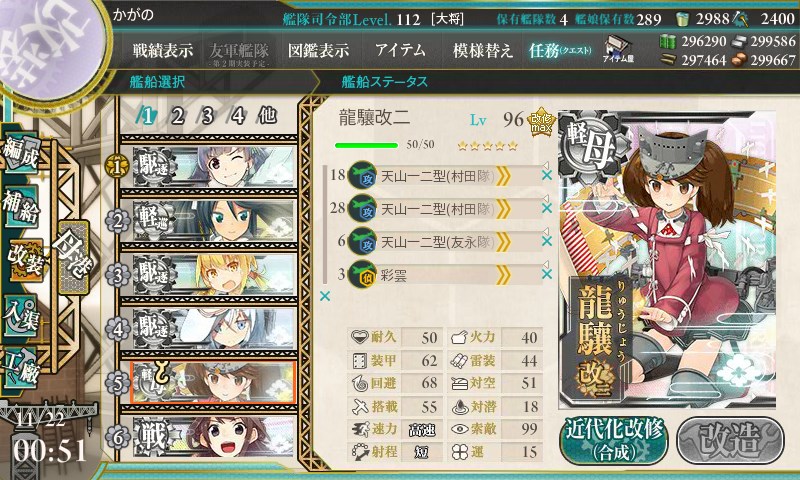Image resolution: width=800 pixels, height=480 pixels.
Task: Open the 補給 resupply sidebar icon
Action: pyautogui.click(x=20, y=205)
